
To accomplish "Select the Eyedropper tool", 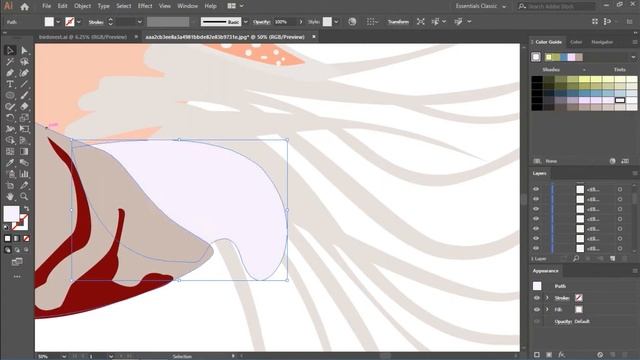I will (10, 163).
